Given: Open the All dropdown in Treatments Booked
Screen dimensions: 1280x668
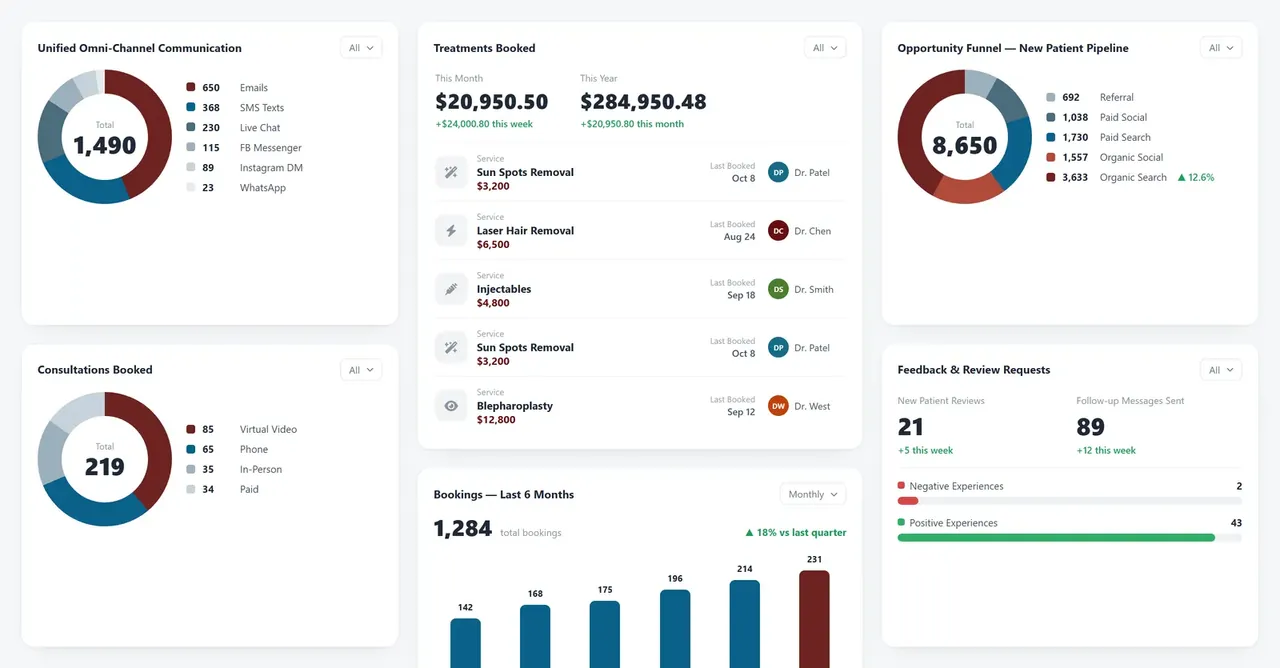Looking at the screenshot, I should tap(825, 48).
